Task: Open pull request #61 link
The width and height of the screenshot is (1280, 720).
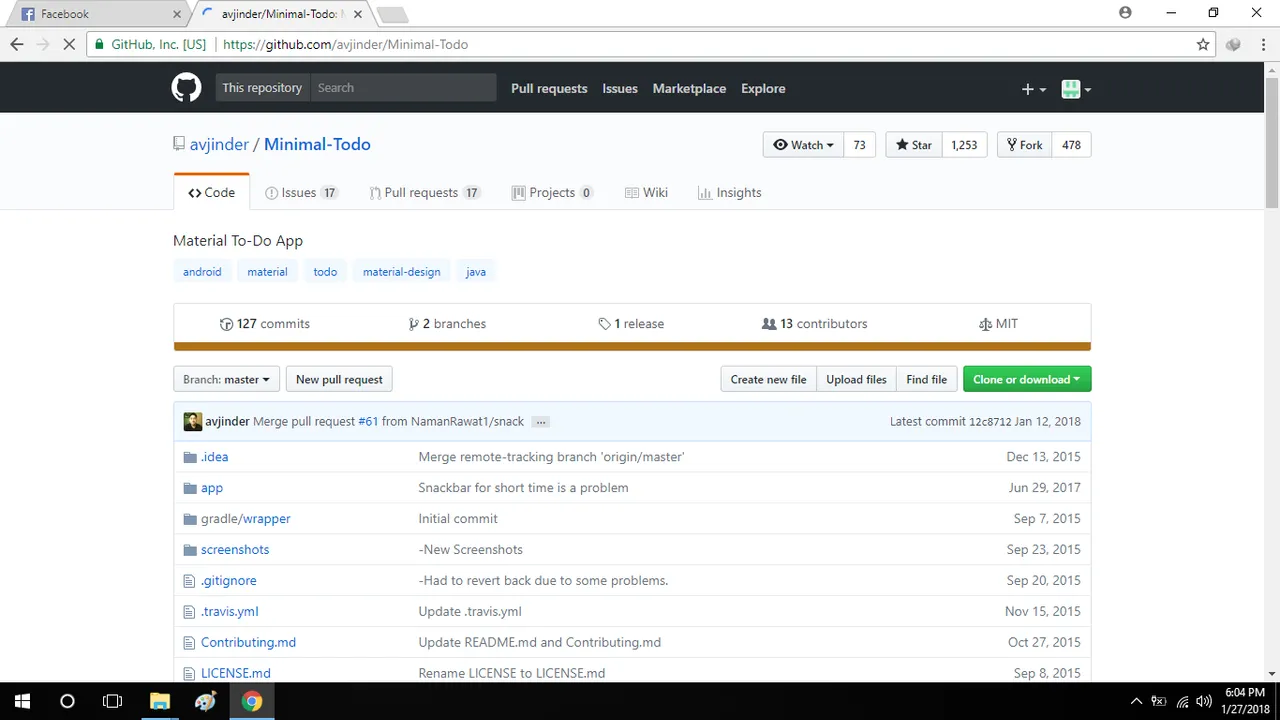Action: tap(368, 422)
